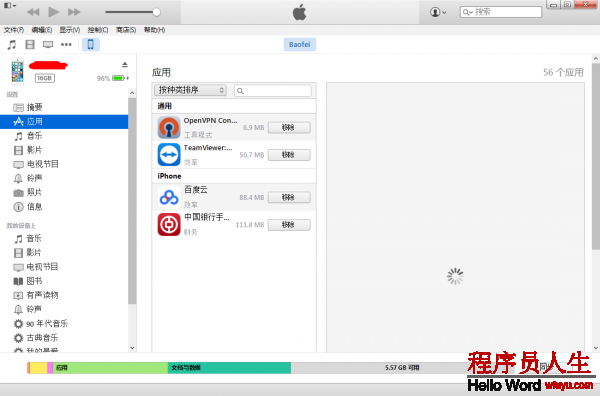Screen dimensions: 600x396
Task: Switch to the TV shows library icon
Action: (x=48, y=45)
